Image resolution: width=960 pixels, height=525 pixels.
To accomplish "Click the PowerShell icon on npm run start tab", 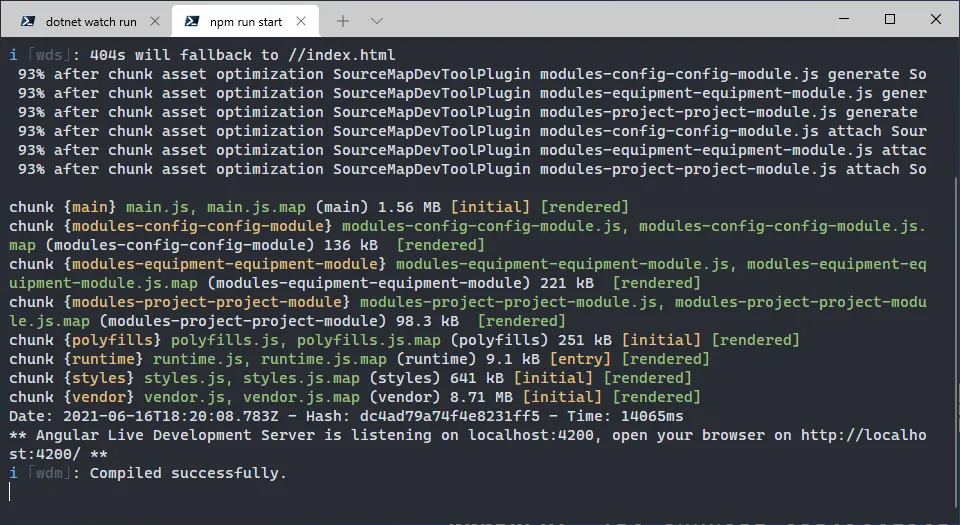I will [191, 21].
